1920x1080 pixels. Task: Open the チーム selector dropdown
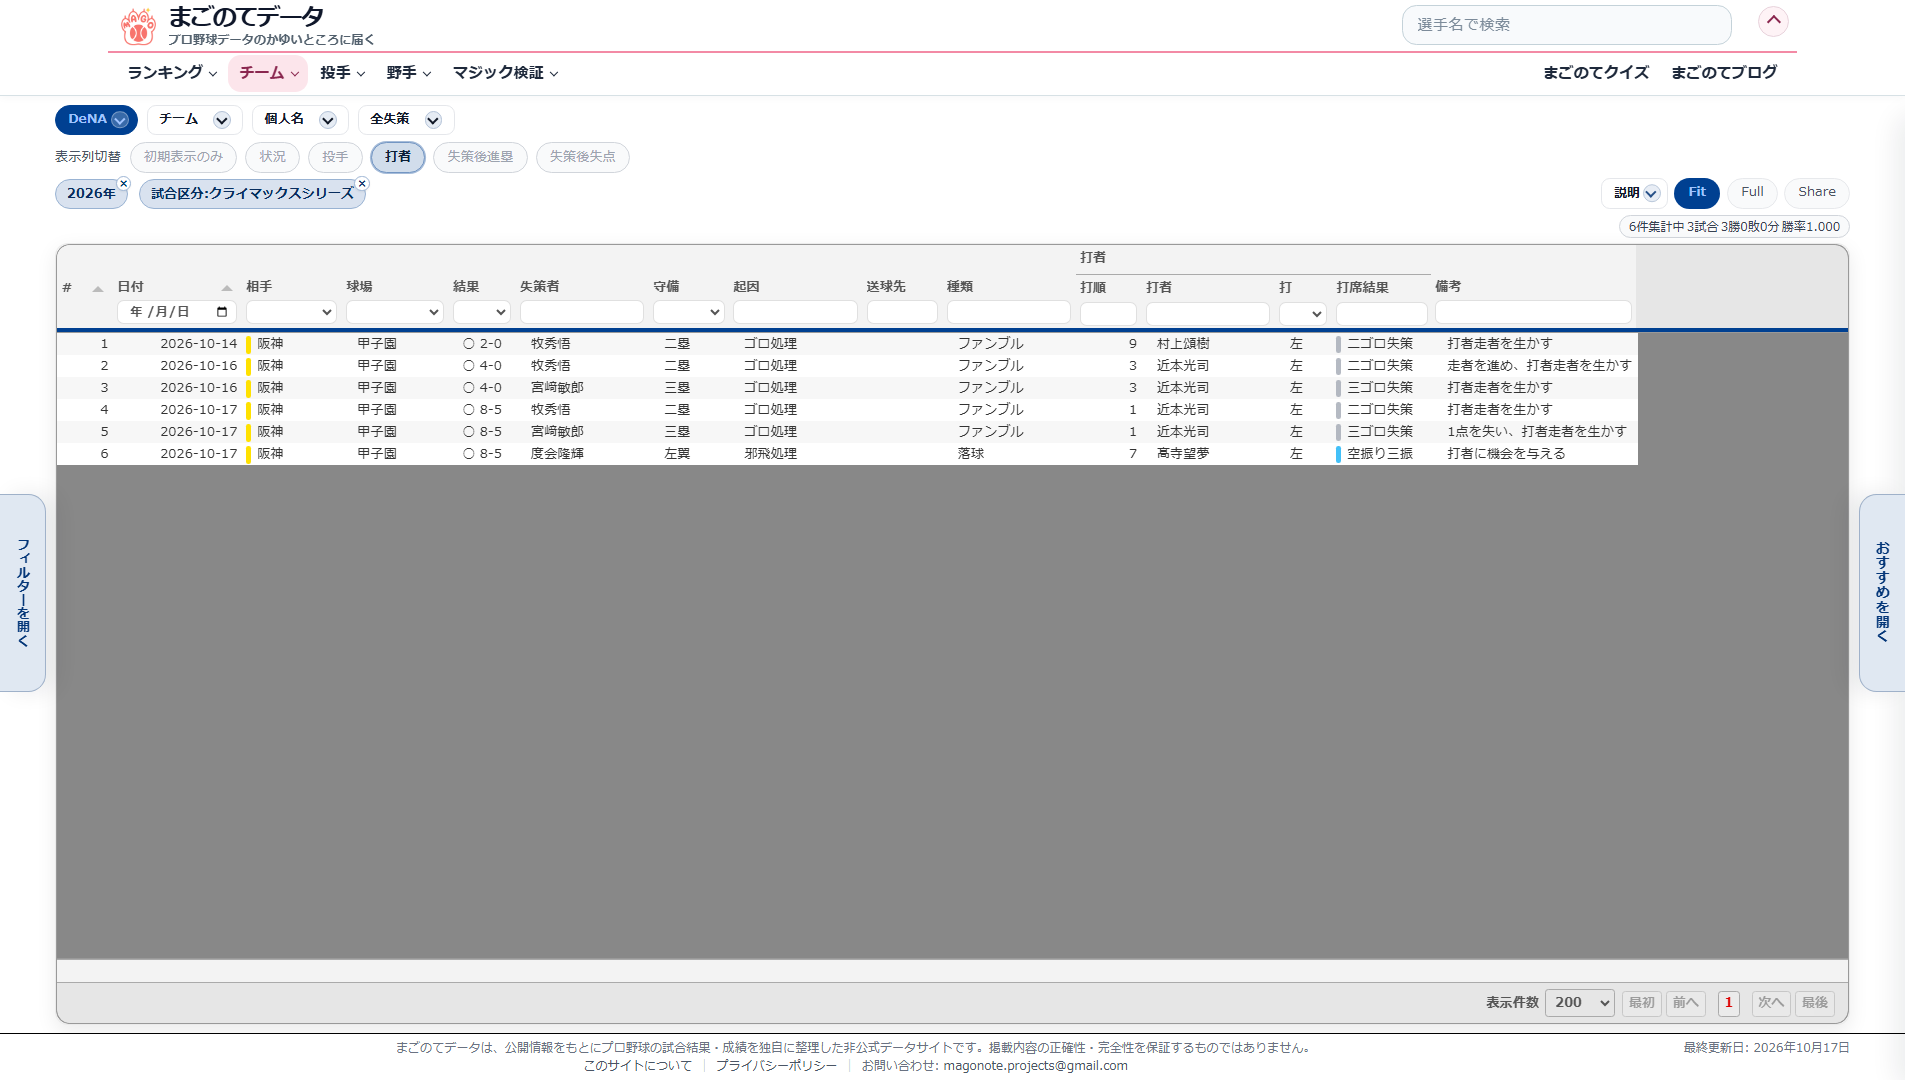coord(194,119)
